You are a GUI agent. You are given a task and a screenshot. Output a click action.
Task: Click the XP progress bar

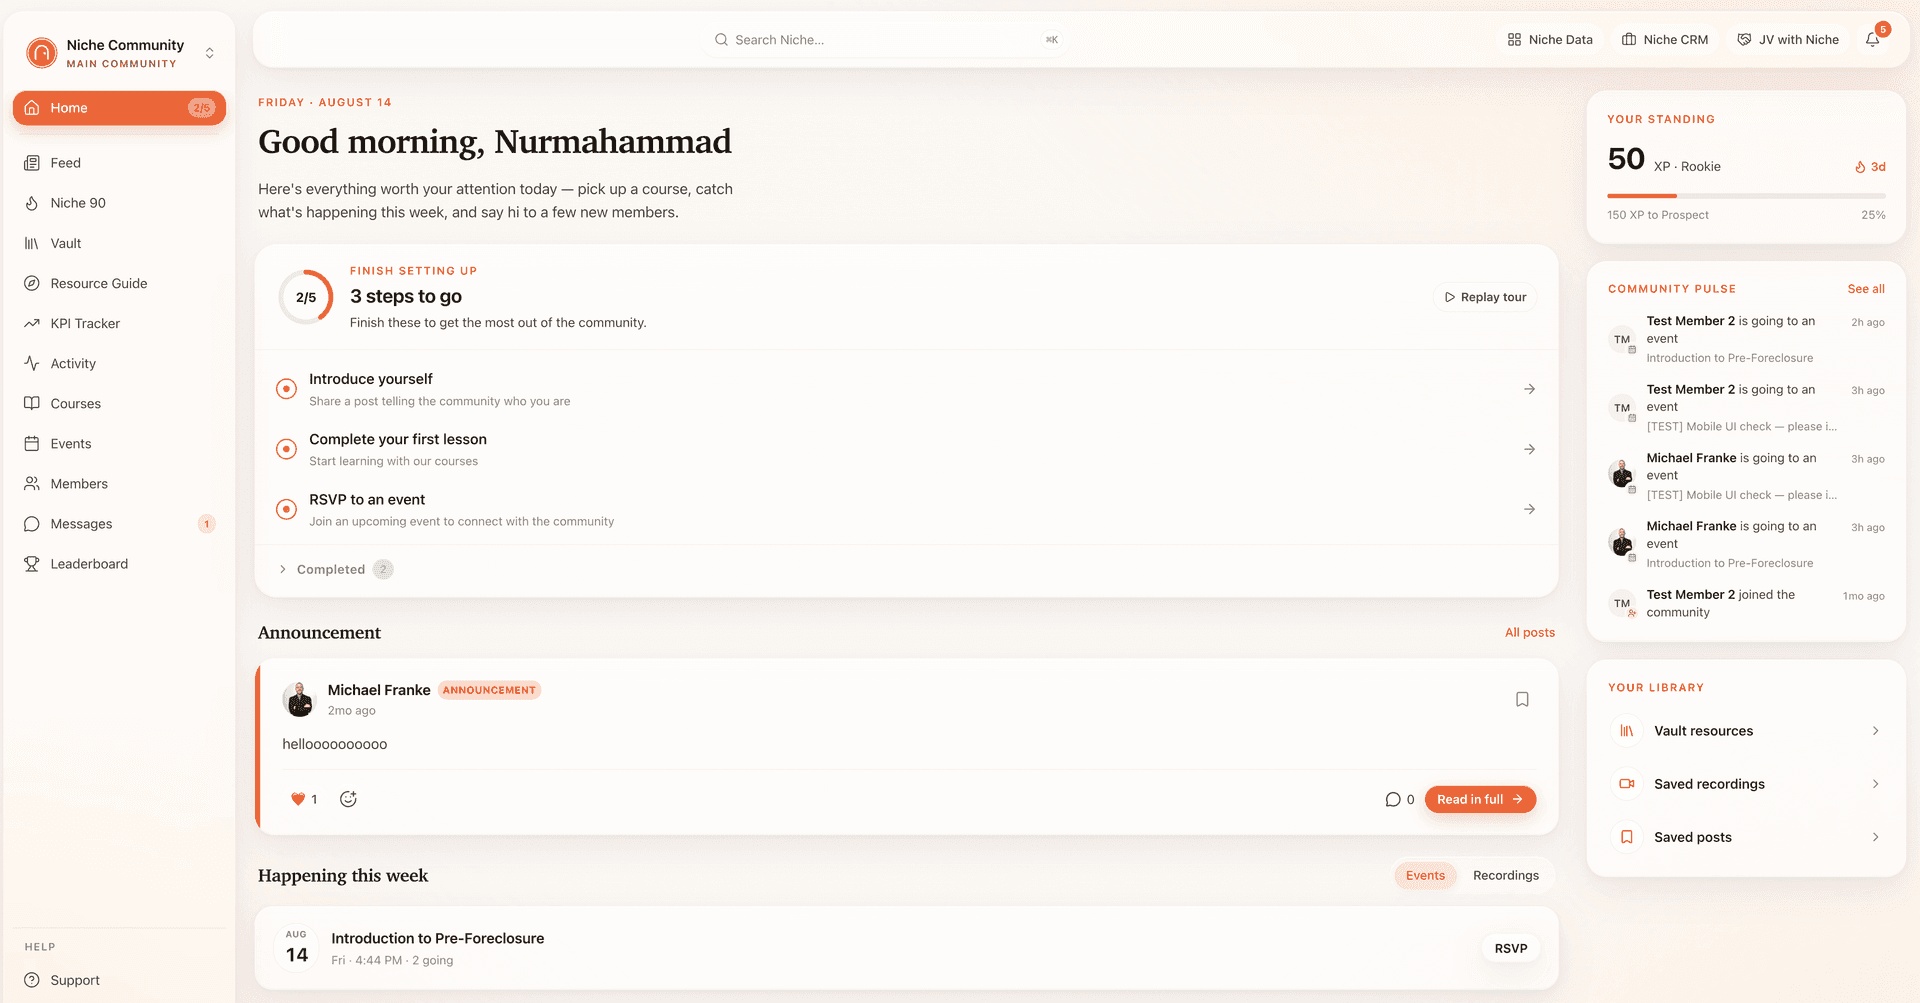(x=1746, y=196)
